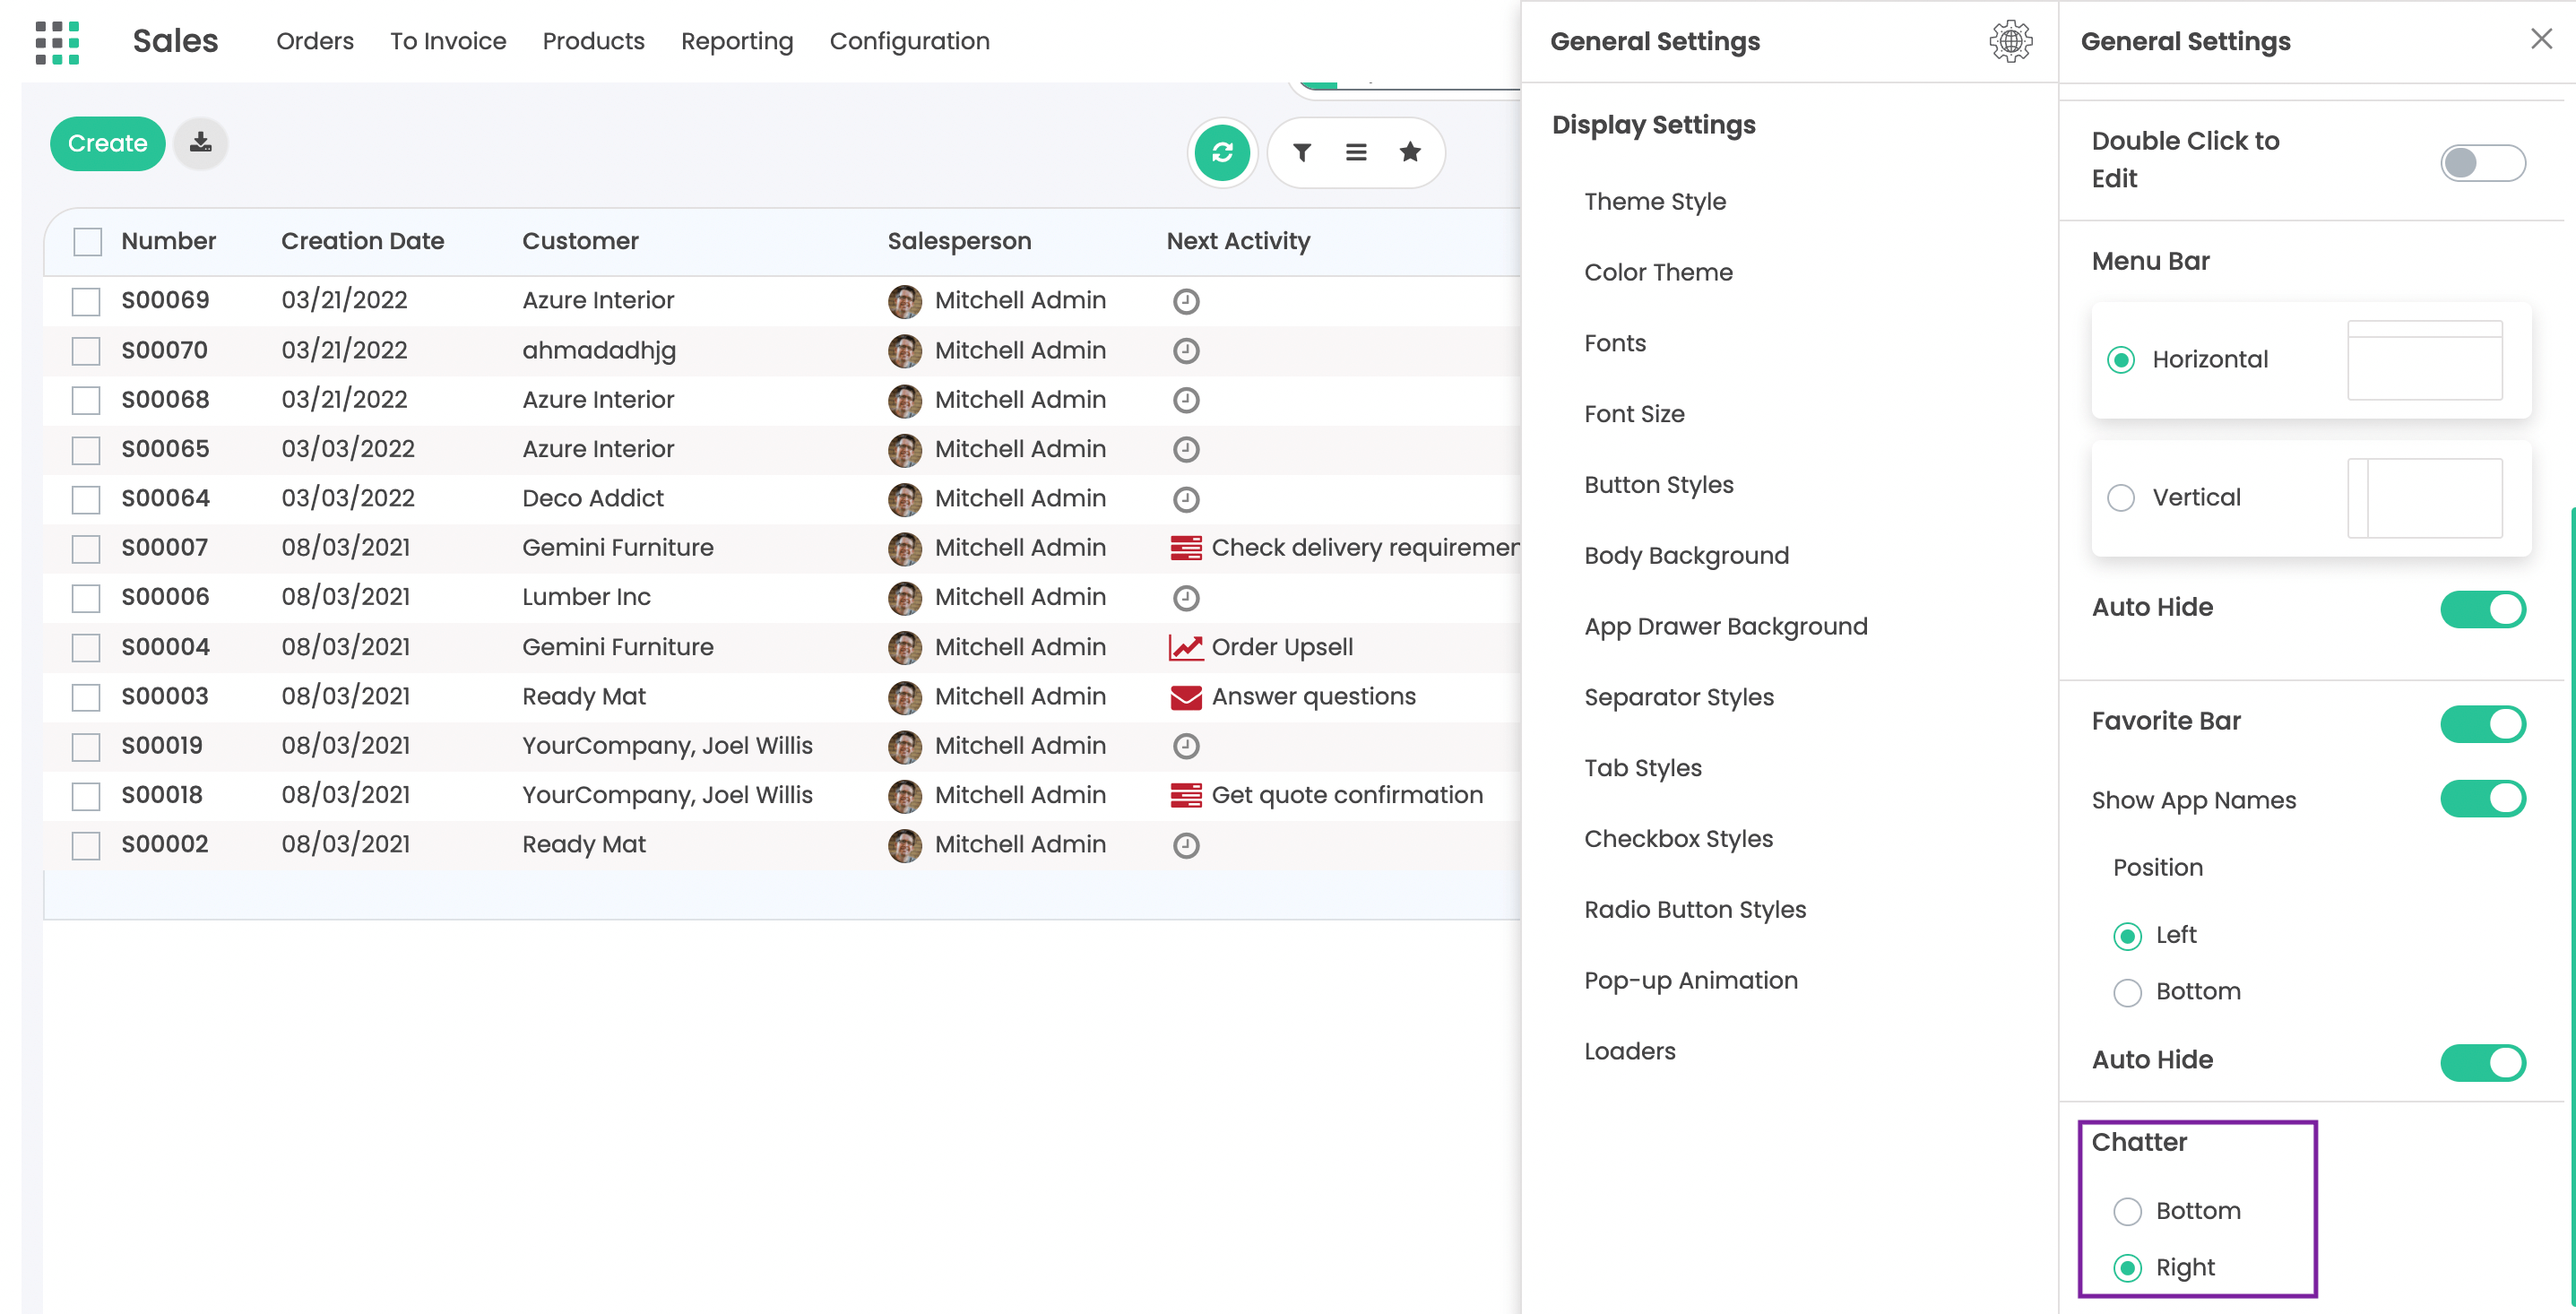
Task: Enable Double Click to Edit toggle
Action: click(x=2481, y=162)
